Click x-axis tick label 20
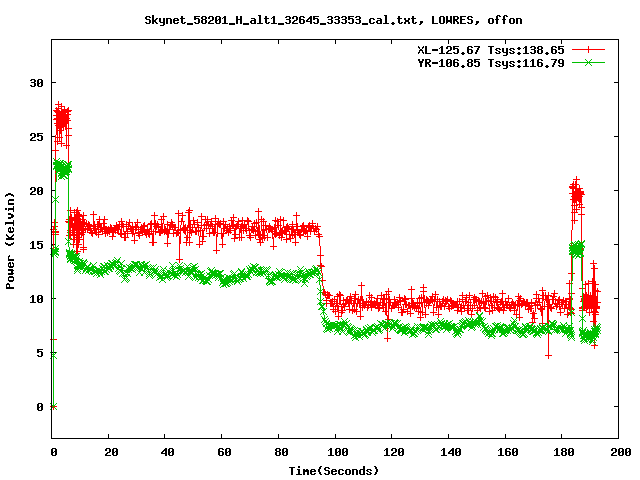Viewport: 640px width, 480px height. (111, 452)
